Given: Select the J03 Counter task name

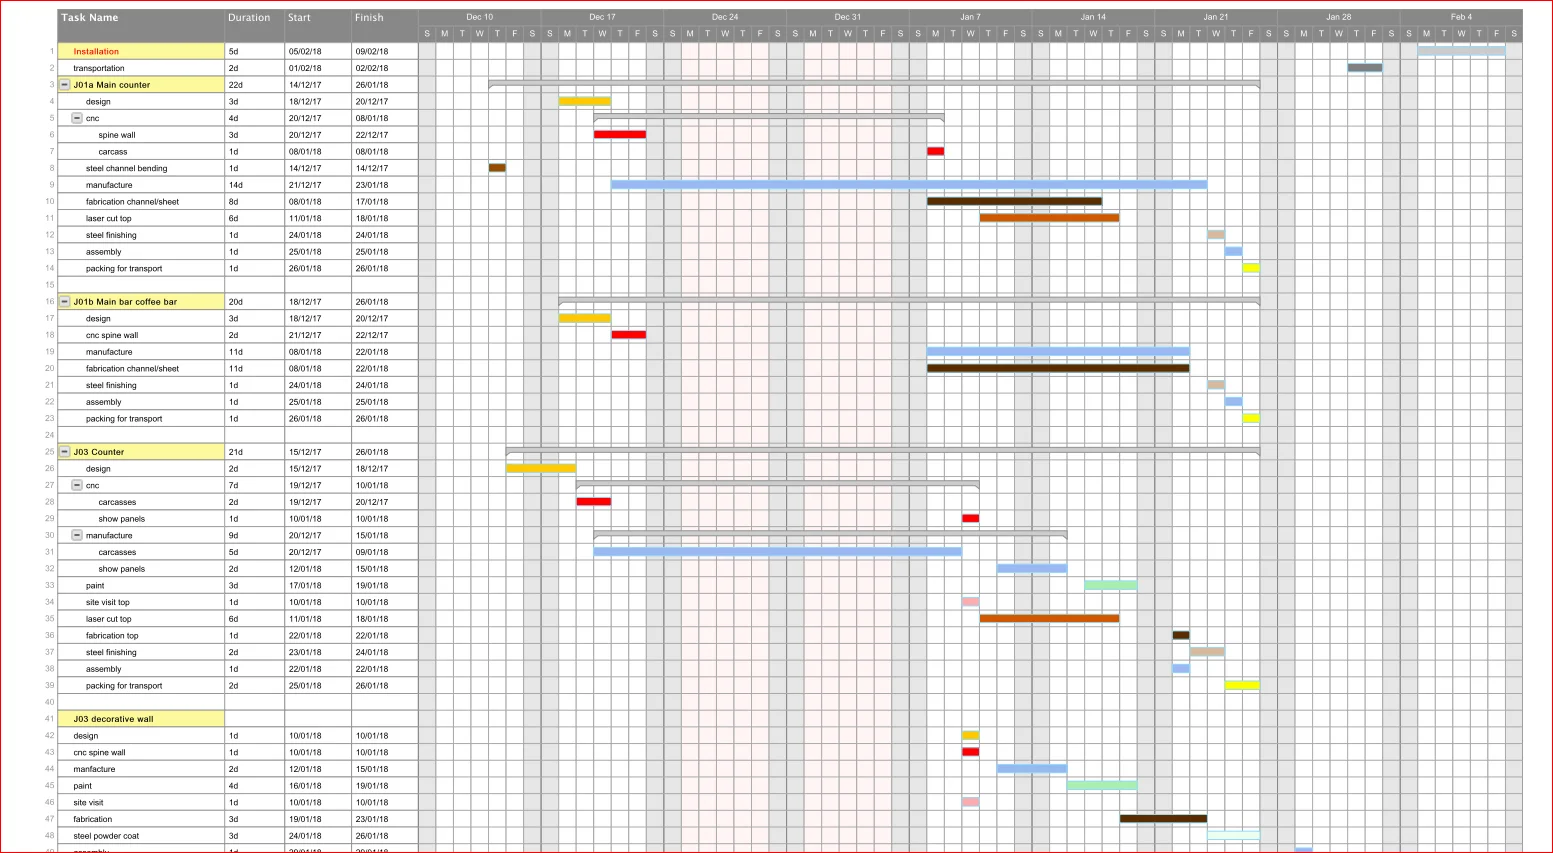Looking at the screenshot, I should coord(99,452).
